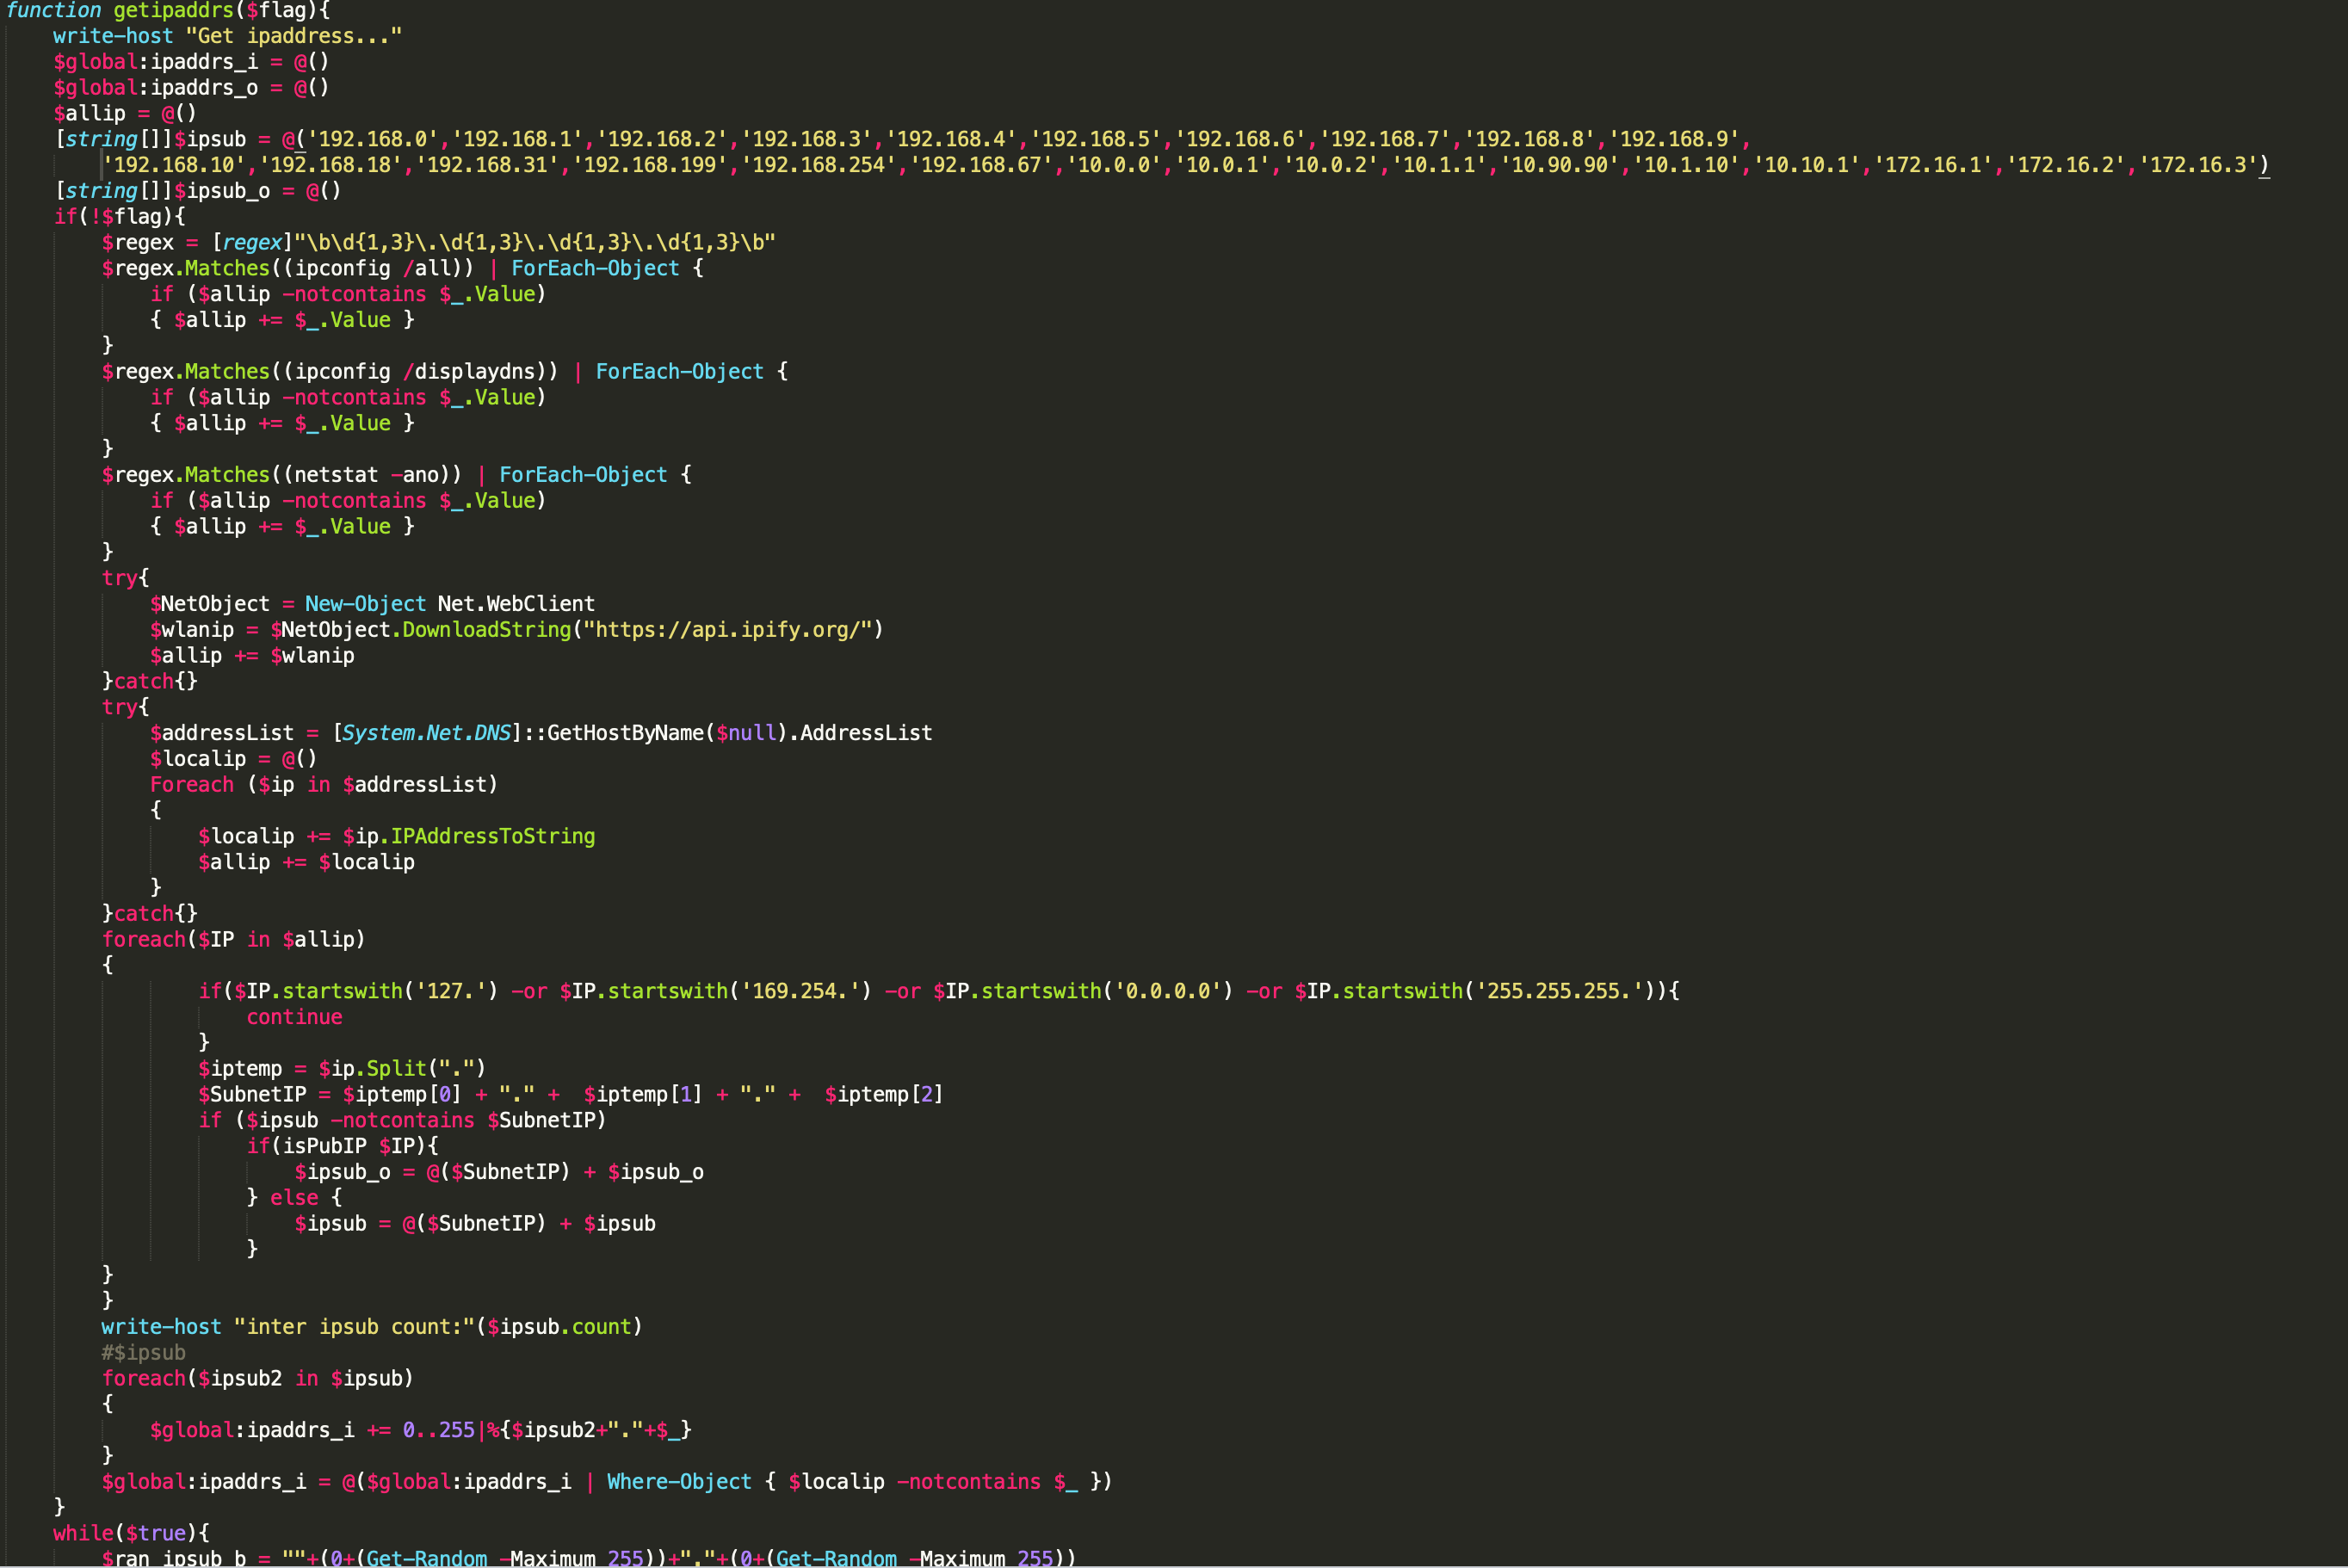Click the $allip = @() line
Viewport: 2348px width, 1568px height.
pyautogui.click(x=125, y=114)
